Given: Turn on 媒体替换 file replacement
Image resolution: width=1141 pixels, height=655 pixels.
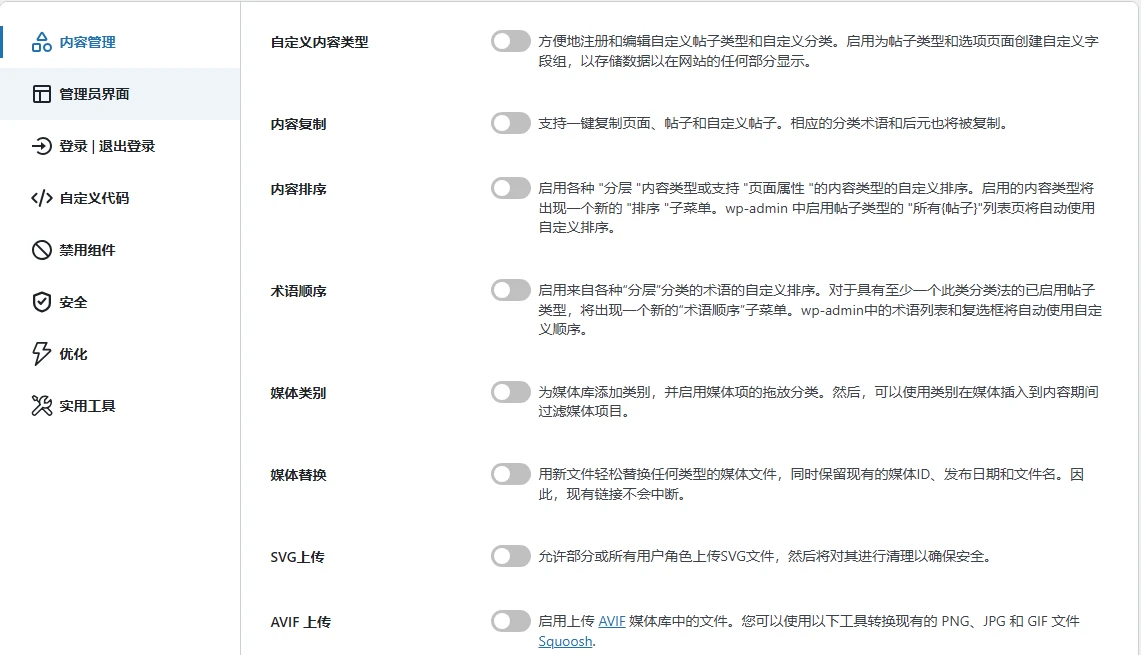Looking at the screenshot, I should [510, 475].
